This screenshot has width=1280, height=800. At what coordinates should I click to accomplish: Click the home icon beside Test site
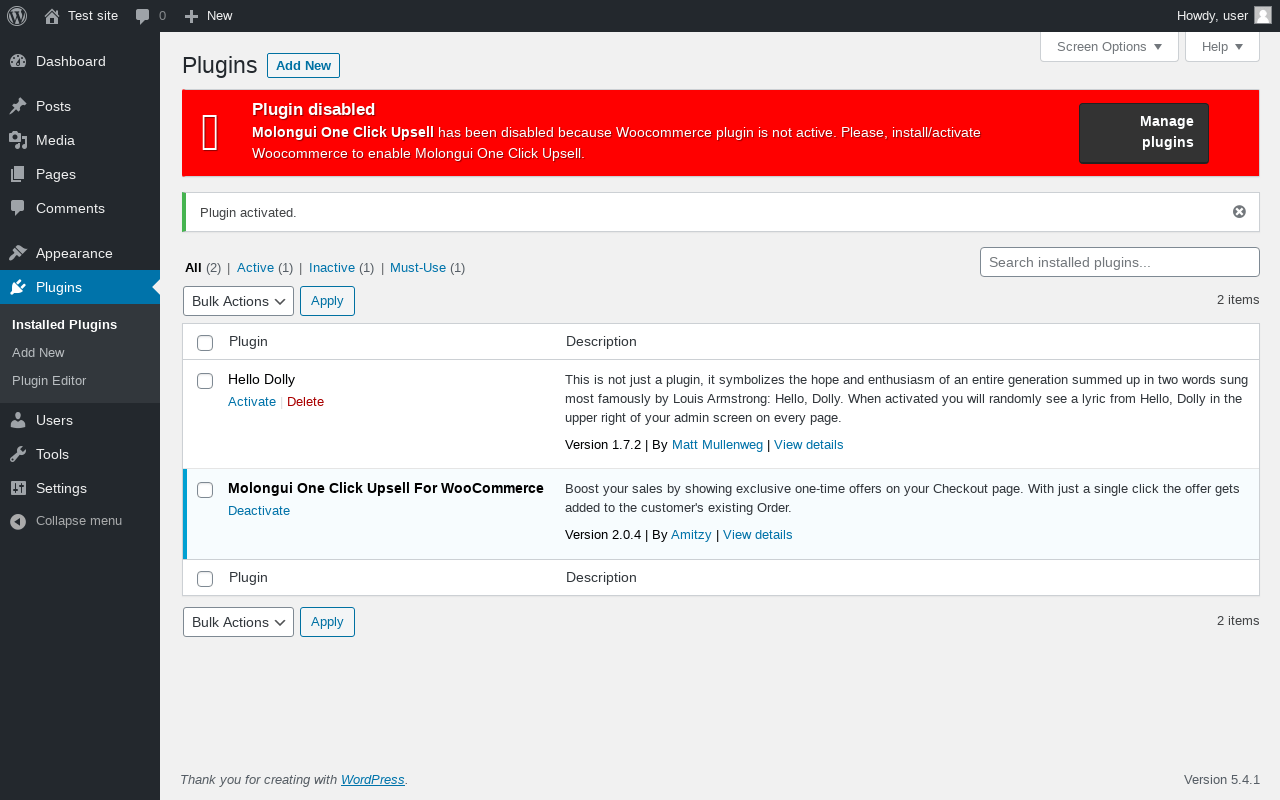tap(52, 16)
